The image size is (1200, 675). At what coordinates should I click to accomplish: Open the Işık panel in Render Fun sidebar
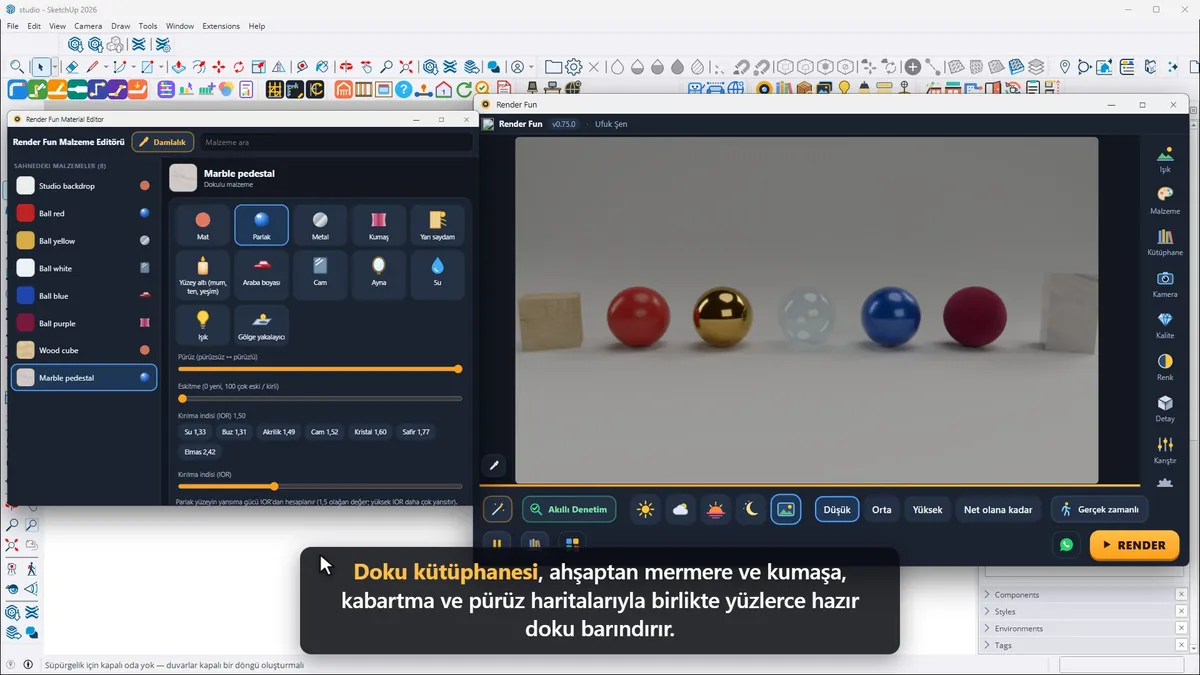[x=1165, y=160]
